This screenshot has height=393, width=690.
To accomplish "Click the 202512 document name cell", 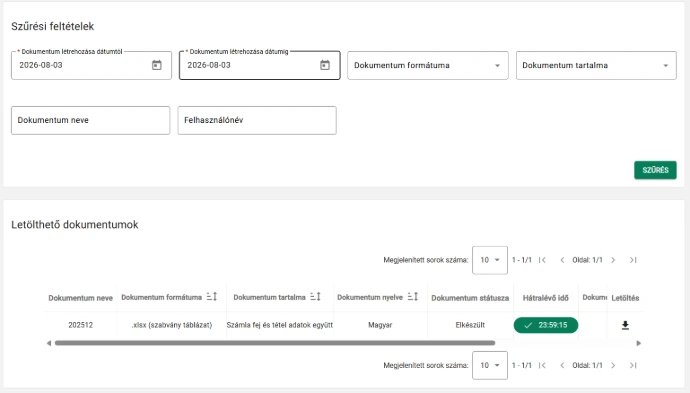I will pos(81,325).
